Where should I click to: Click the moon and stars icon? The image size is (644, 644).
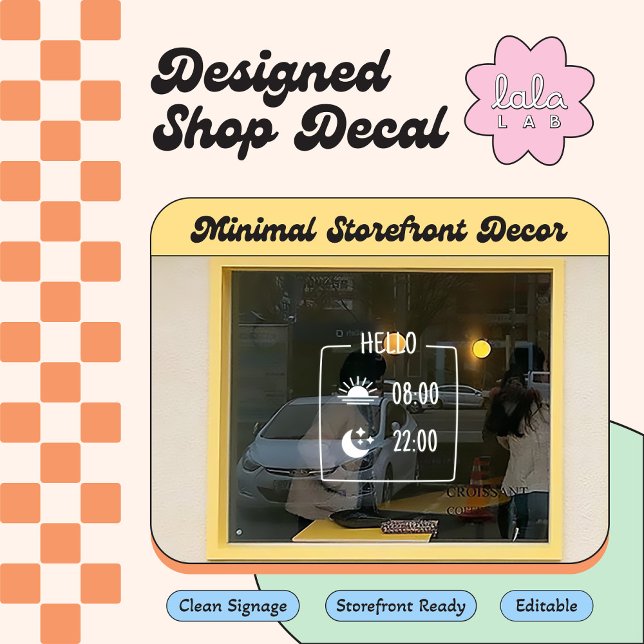click(357, 441)
